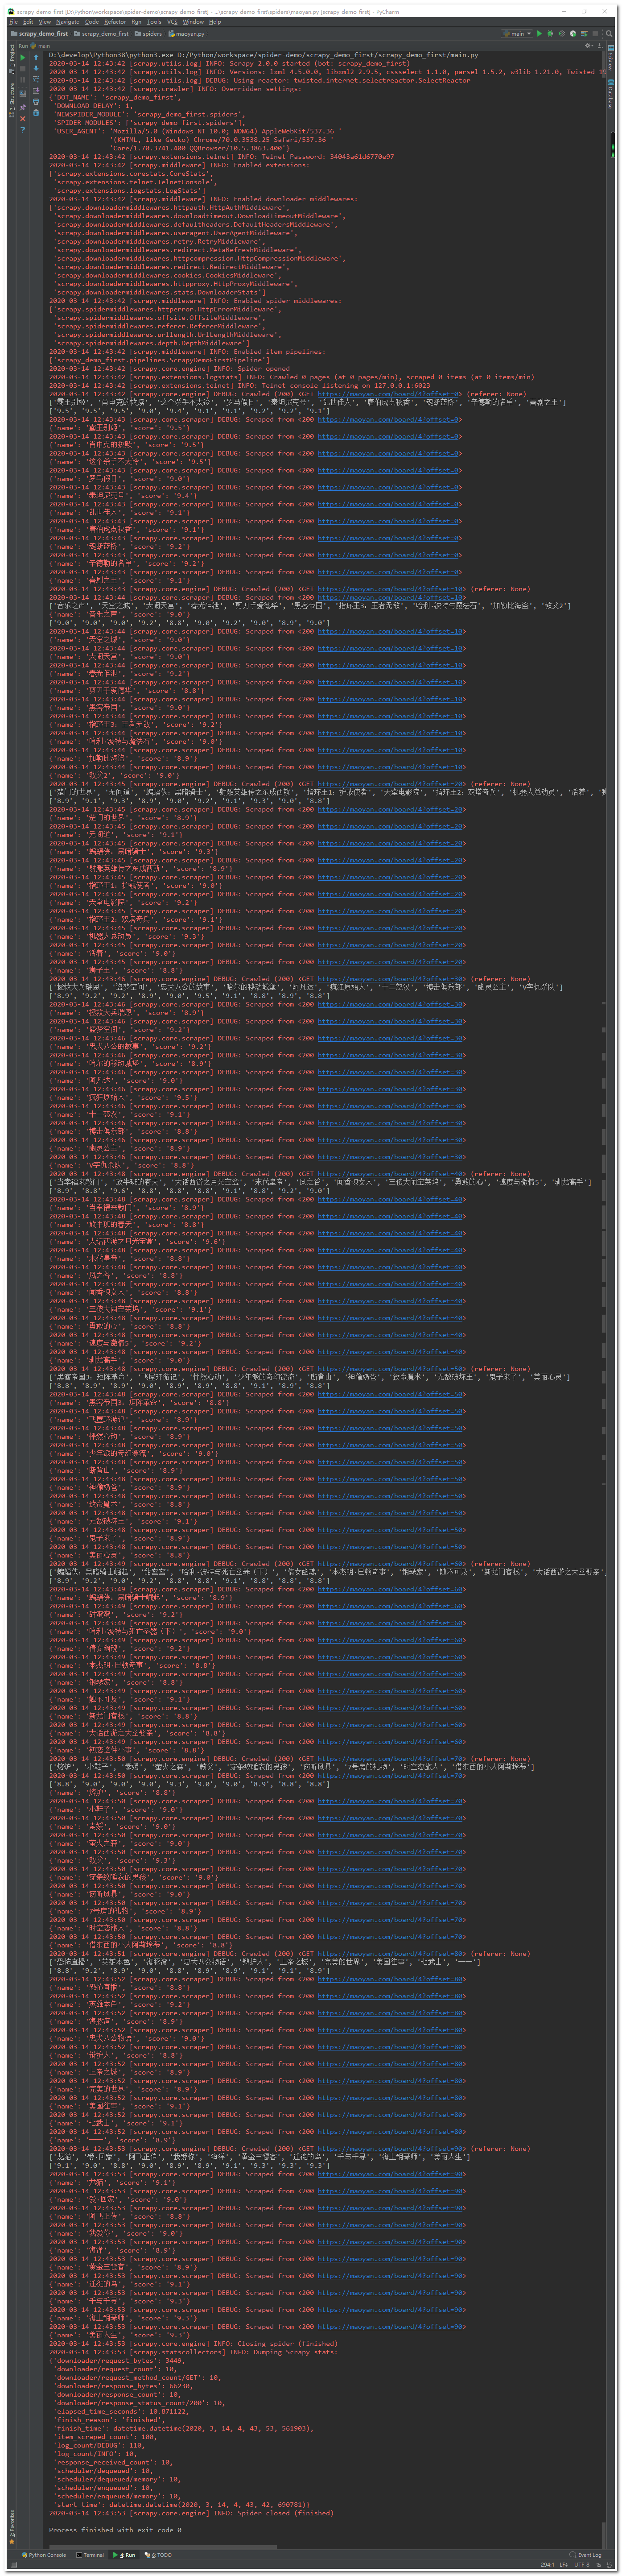Open the Tools menu
This screenshot has width=622, height=2576.
[154, 21]
